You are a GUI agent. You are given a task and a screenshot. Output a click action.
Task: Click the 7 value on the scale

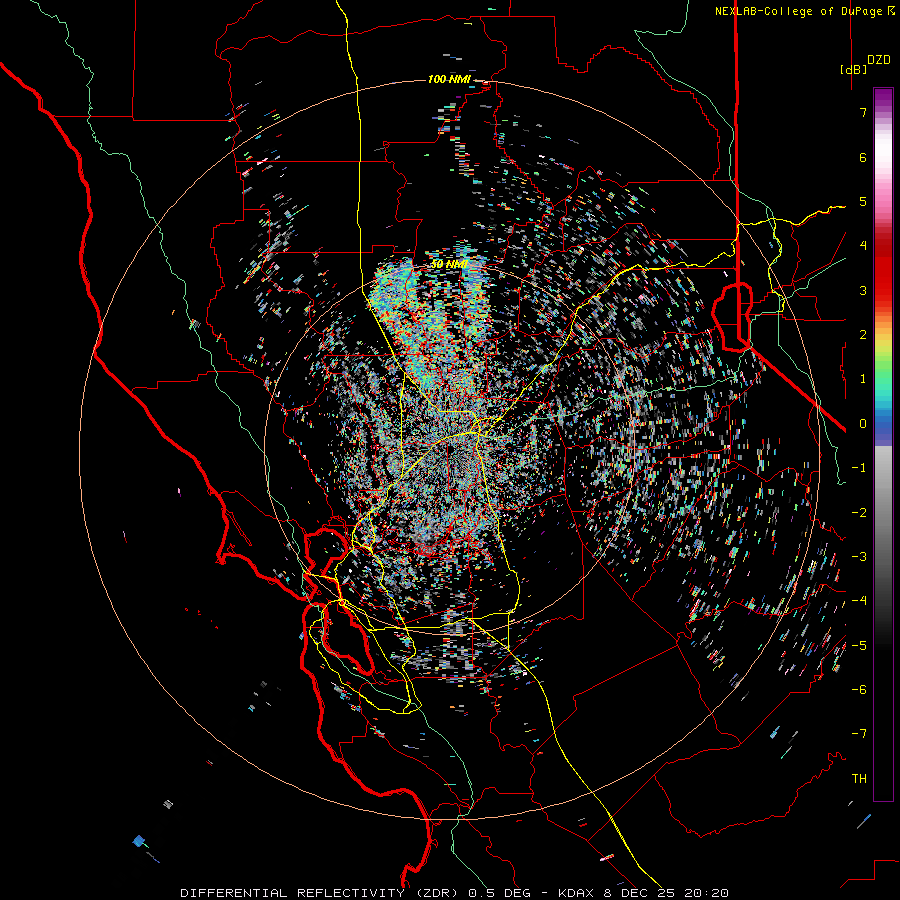(x=863, y=112)
